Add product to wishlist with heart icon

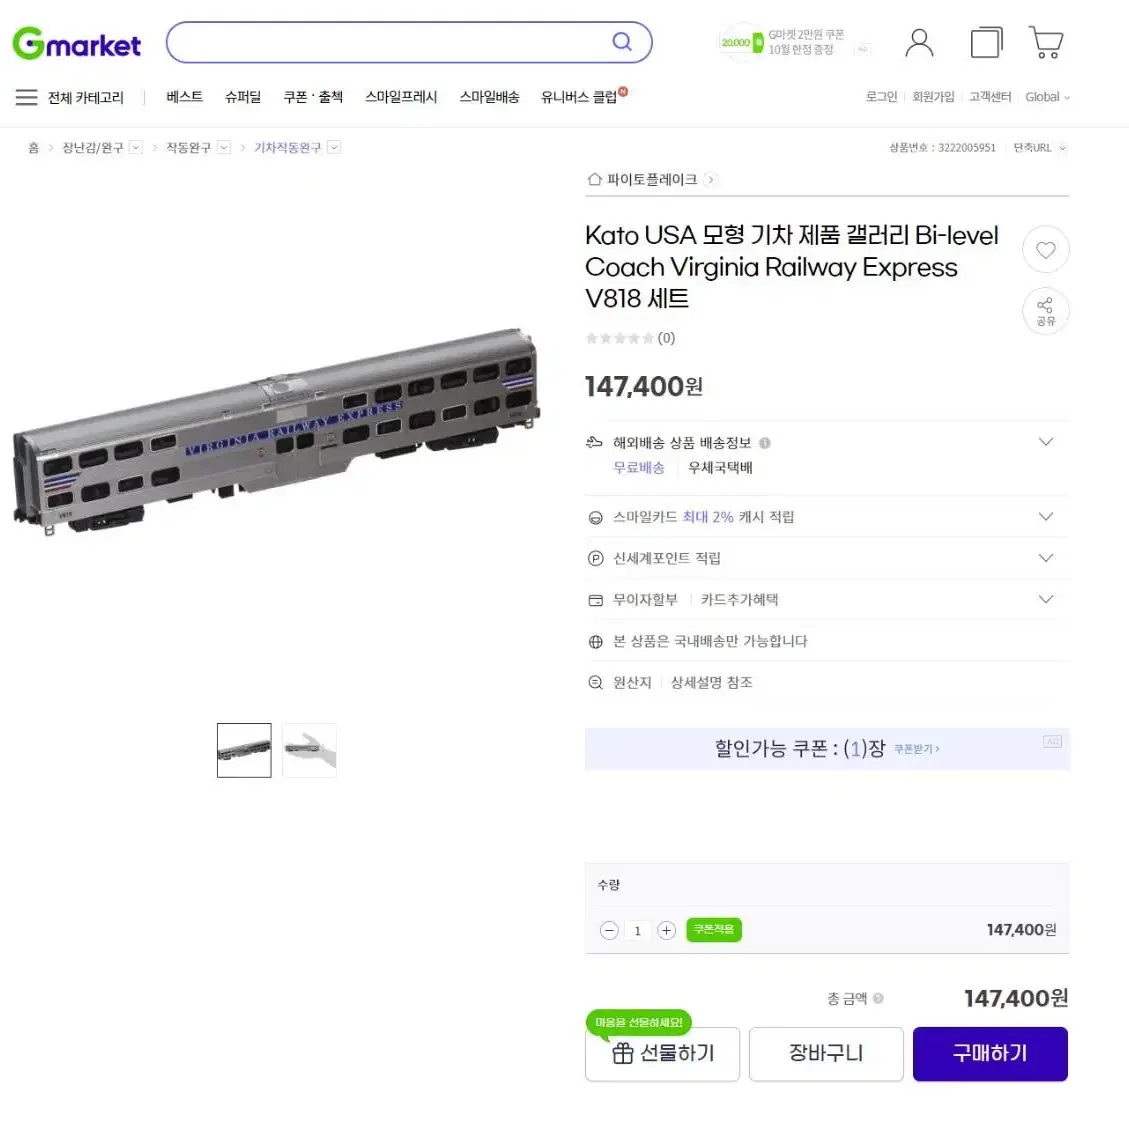pos(1045,249)
